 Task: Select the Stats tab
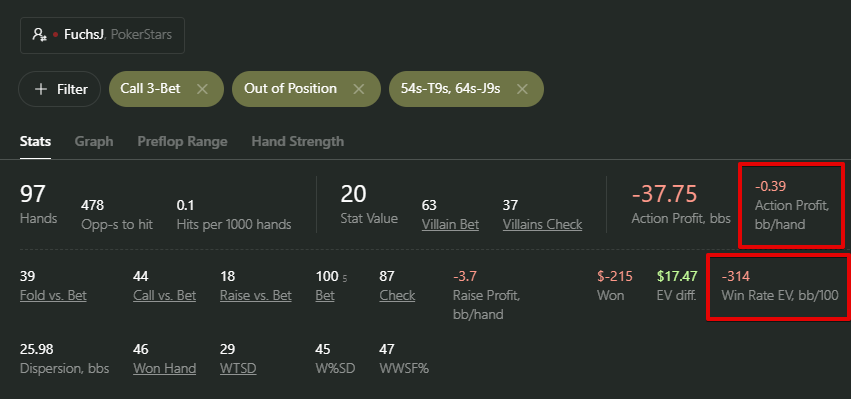coord(35,141)
